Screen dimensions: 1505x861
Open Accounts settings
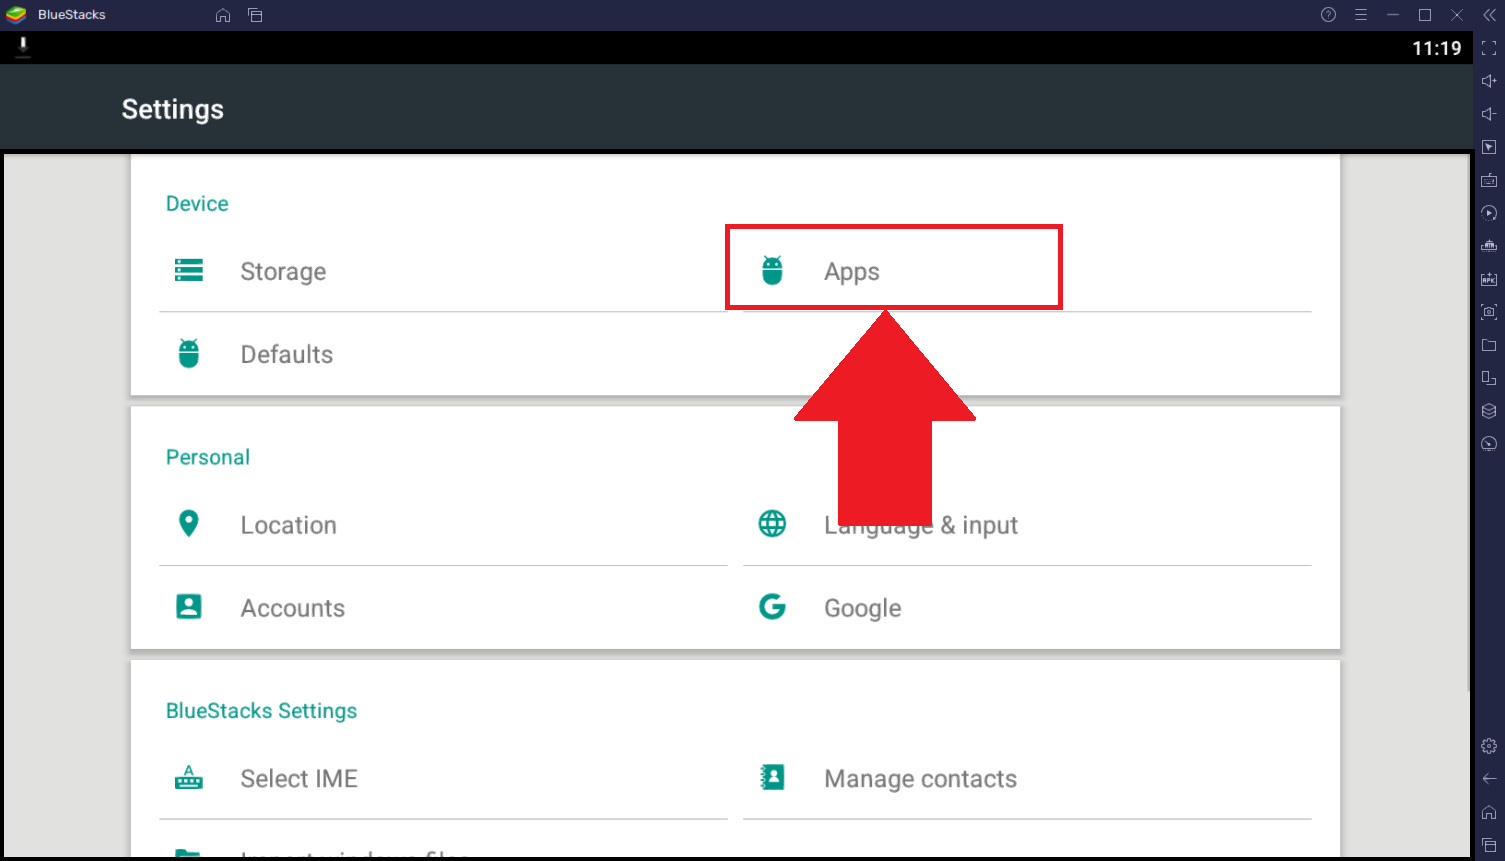pyautogui.click(x=292, y=609)
